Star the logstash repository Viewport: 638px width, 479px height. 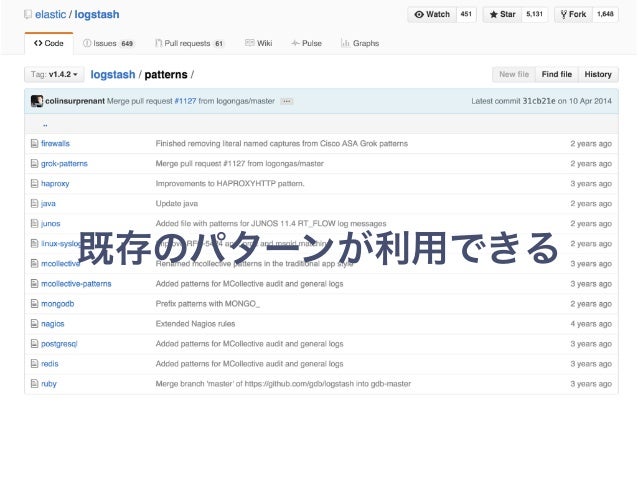(503, 14)
